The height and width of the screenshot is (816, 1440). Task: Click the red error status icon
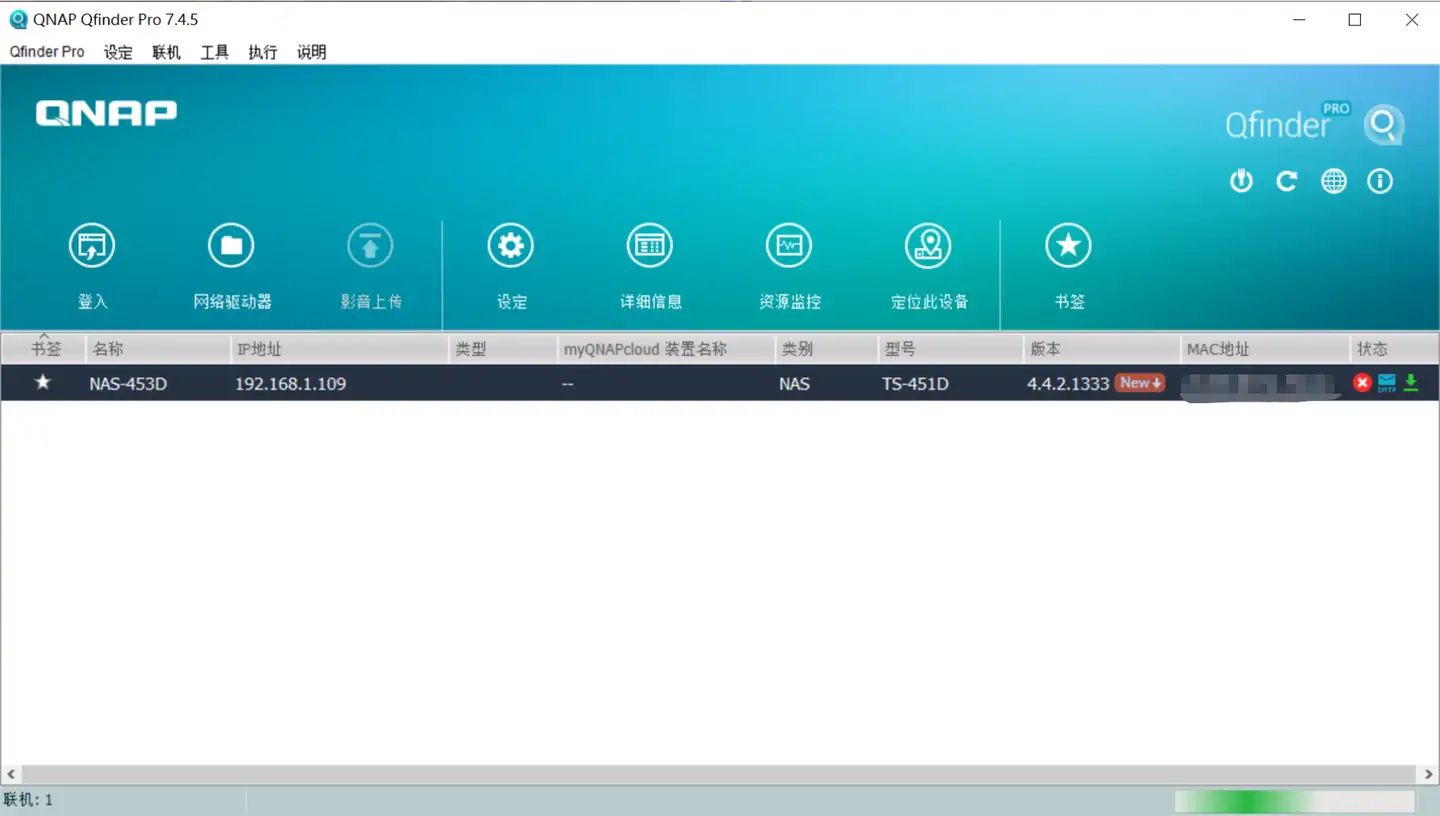[1362, 383]
